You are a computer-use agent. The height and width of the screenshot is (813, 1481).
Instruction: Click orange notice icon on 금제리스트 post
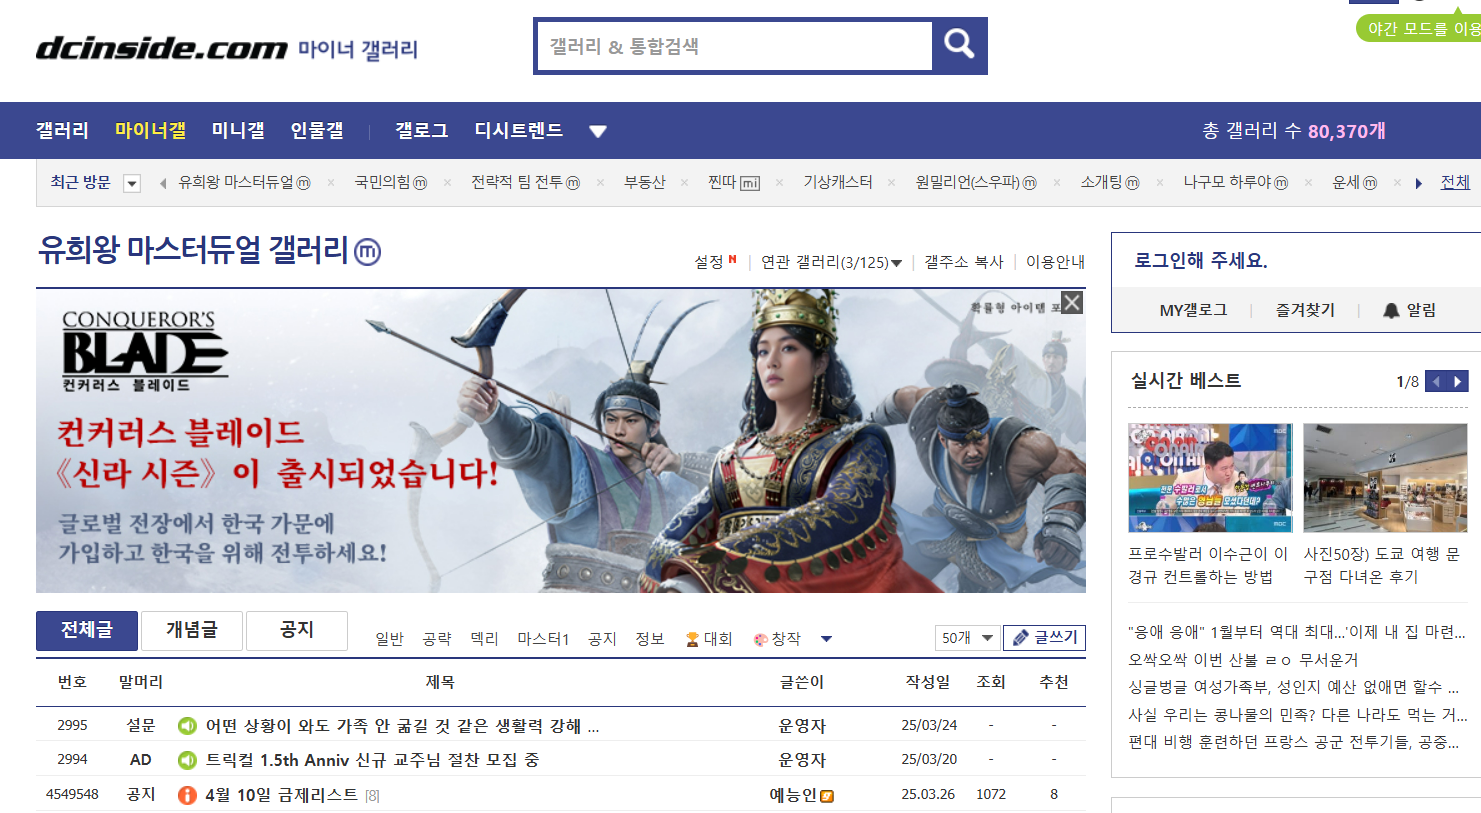(x=187, y=795)
